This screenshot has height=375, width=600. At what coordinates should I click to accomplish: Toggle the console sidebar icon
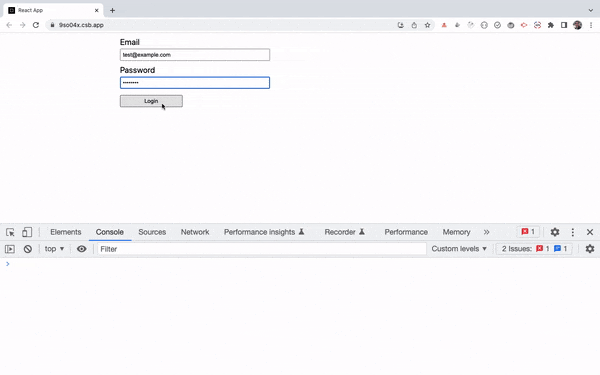(x=10, y=249)
